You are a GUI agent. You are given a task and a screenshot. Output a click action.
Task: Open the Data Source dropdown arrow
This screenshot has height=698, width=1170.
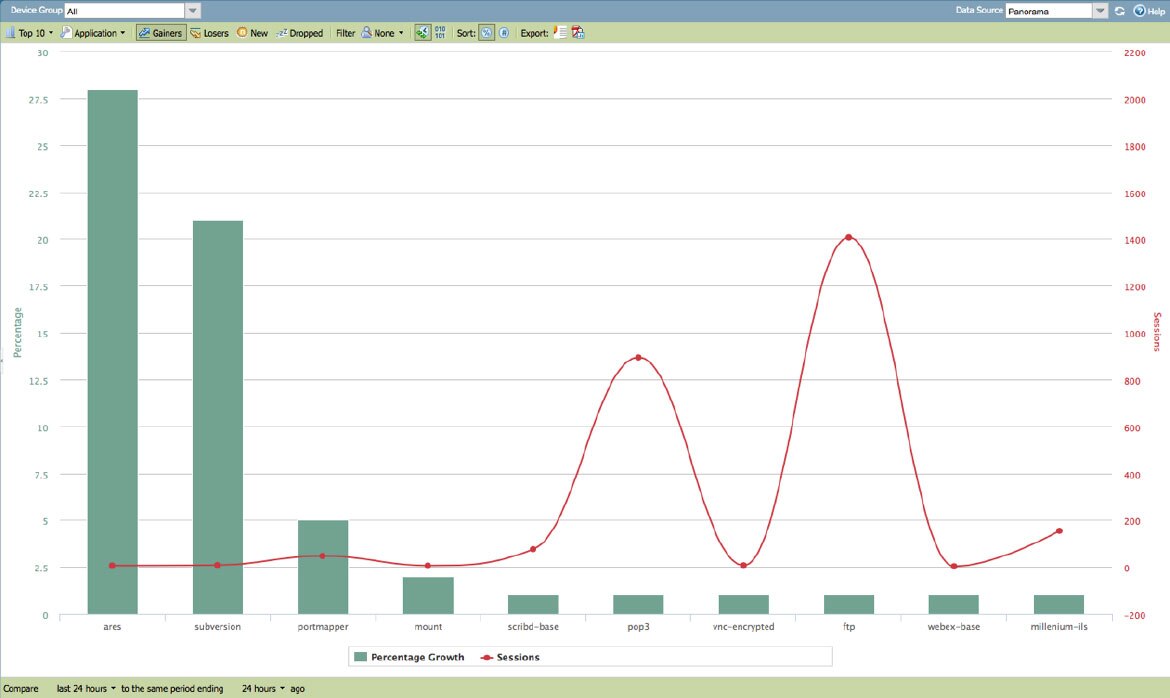[x=1100, y=10]
